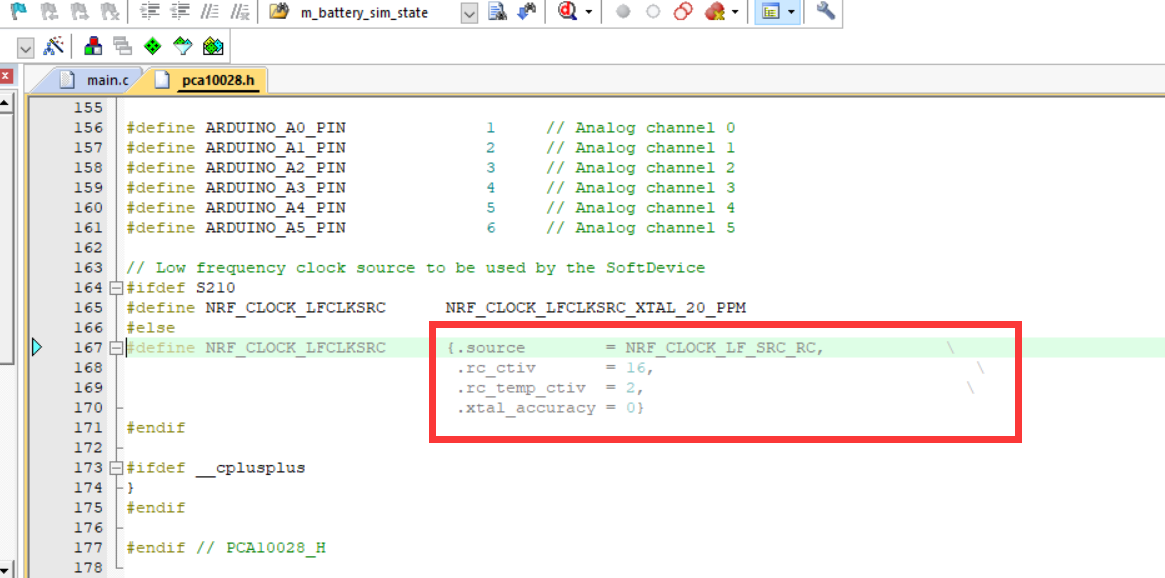Open Configuration with the wrench icon
This screenshot has height=578, width=1165.
[x=825, y=12]
